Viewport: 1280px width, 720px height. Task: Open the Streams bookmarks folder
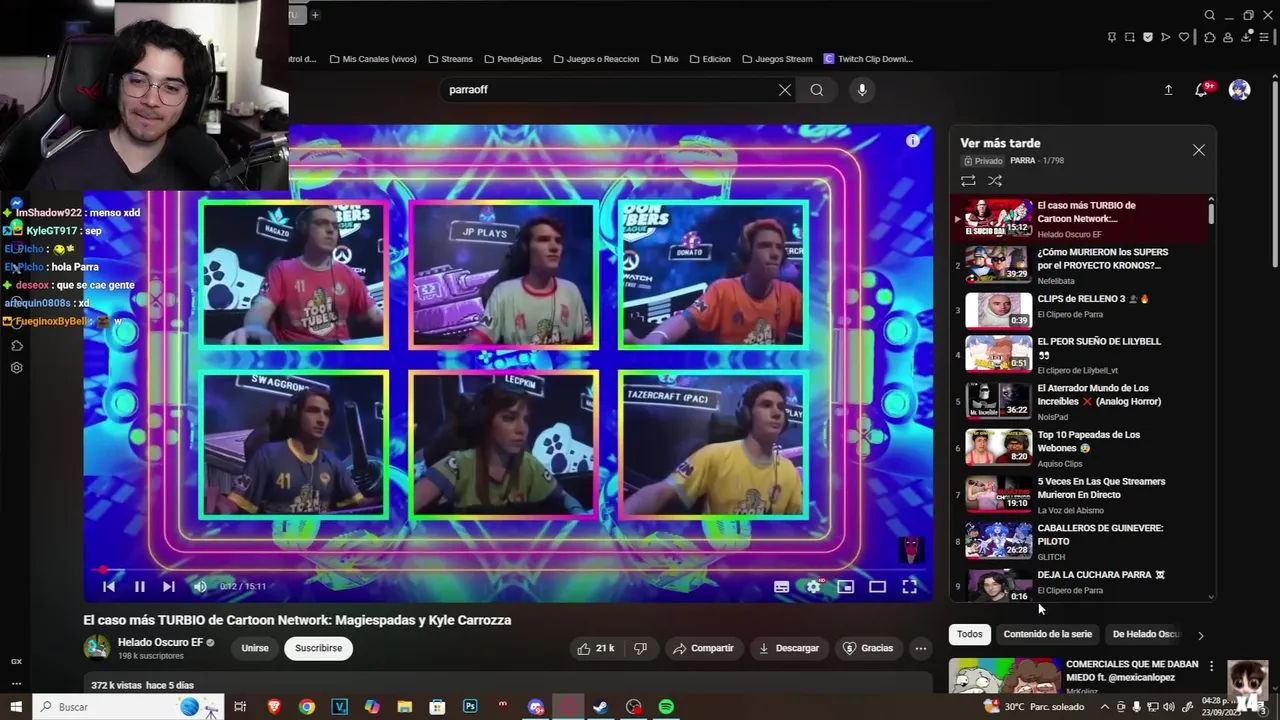[x=450, y=59]
